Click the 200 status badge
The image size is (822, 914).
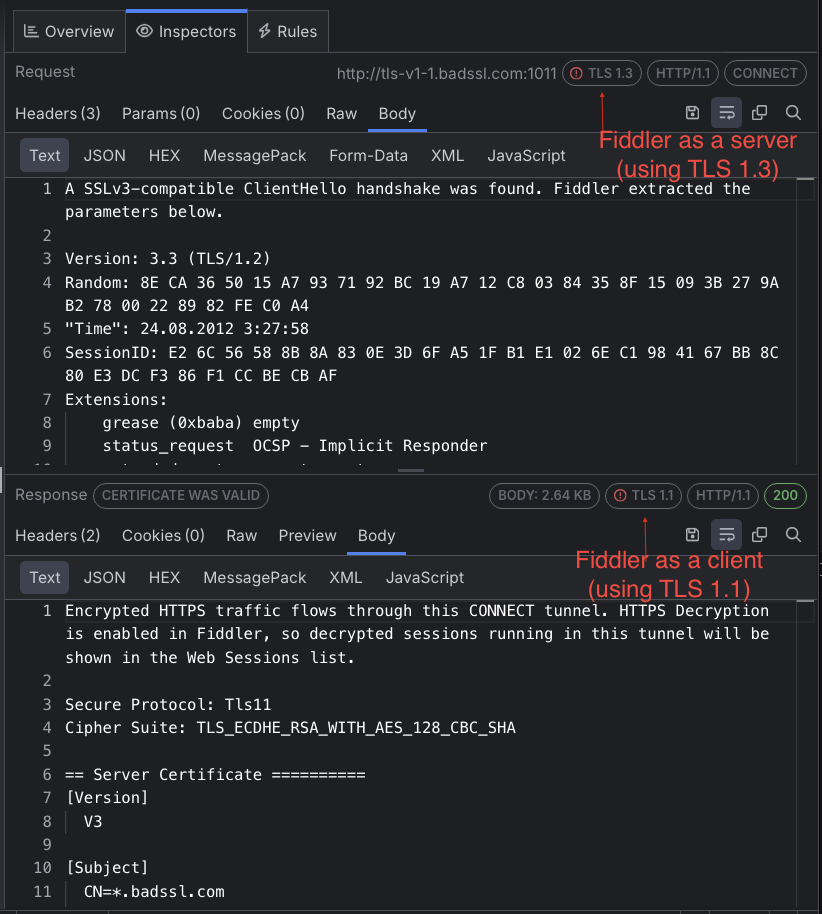785,495
